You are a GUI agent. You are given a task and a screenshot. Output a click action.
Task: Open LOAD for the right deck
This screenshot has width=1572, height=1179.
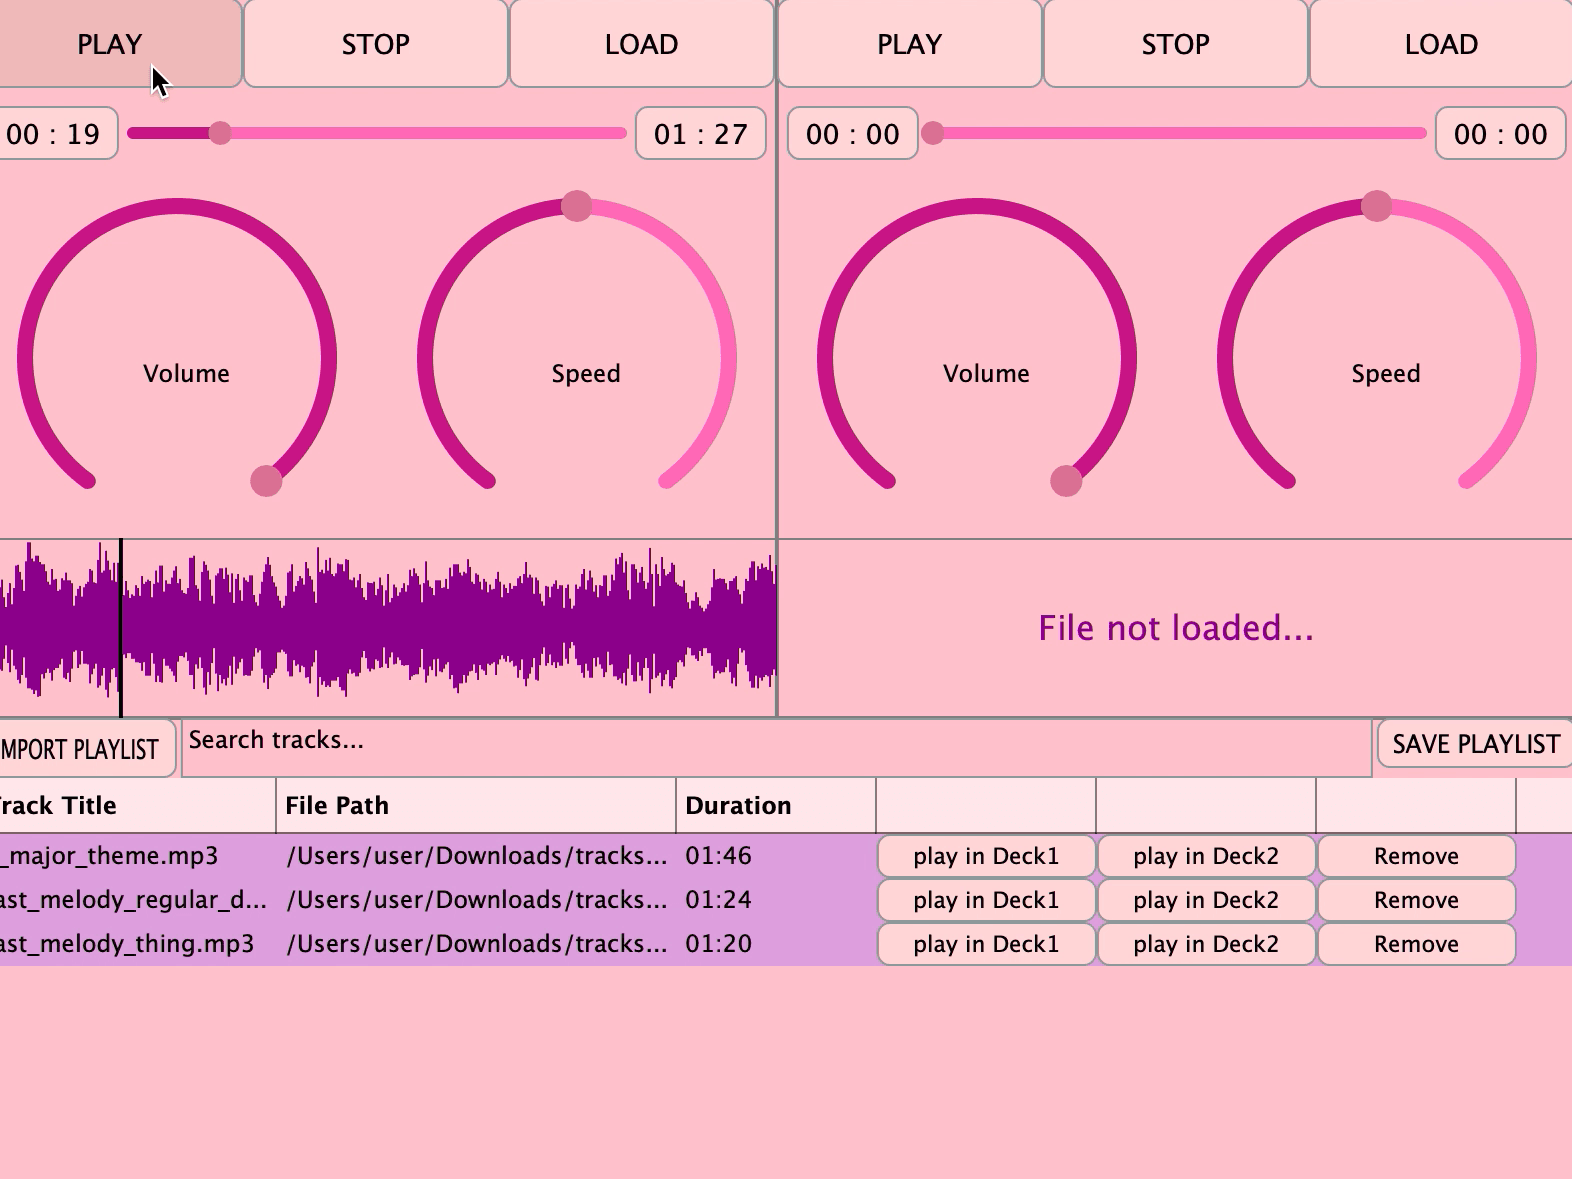(x=1440, y=44)
